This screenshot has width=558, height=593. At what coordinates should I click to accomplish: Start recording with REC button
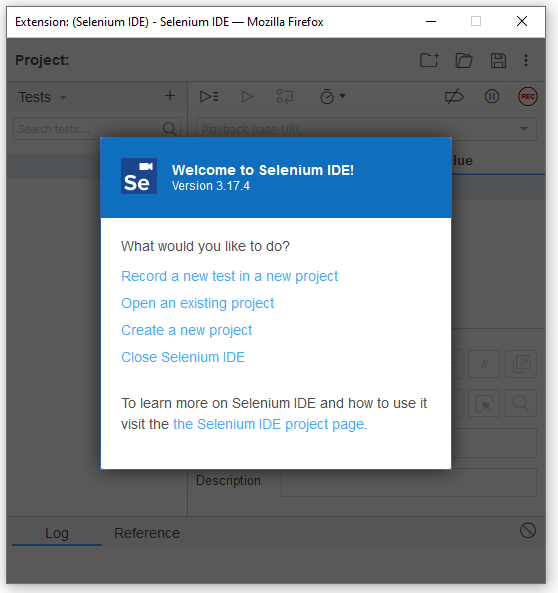point(528,96)
